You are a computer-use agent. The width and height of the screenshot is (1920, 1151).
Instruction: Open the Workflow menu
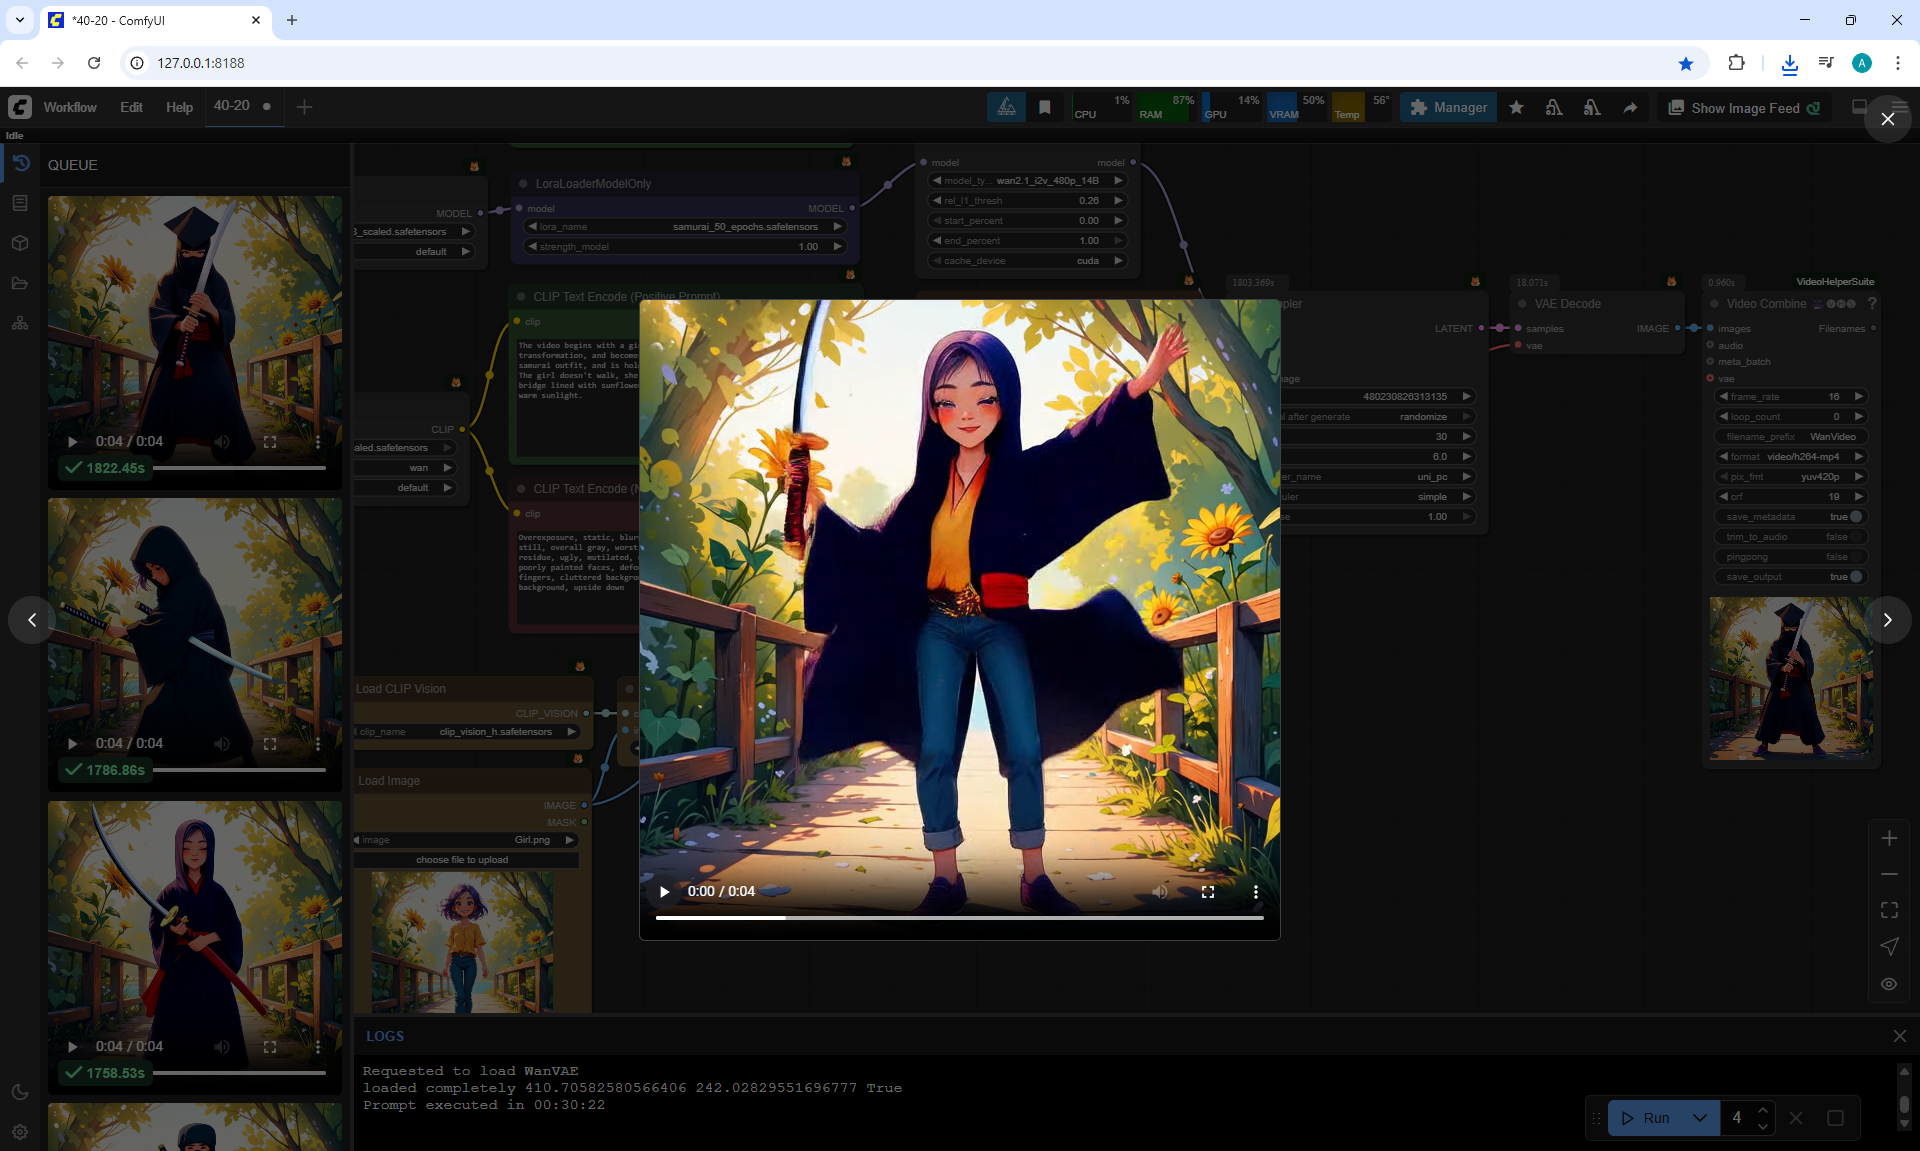pyautogui.click(x=70, y=107)
